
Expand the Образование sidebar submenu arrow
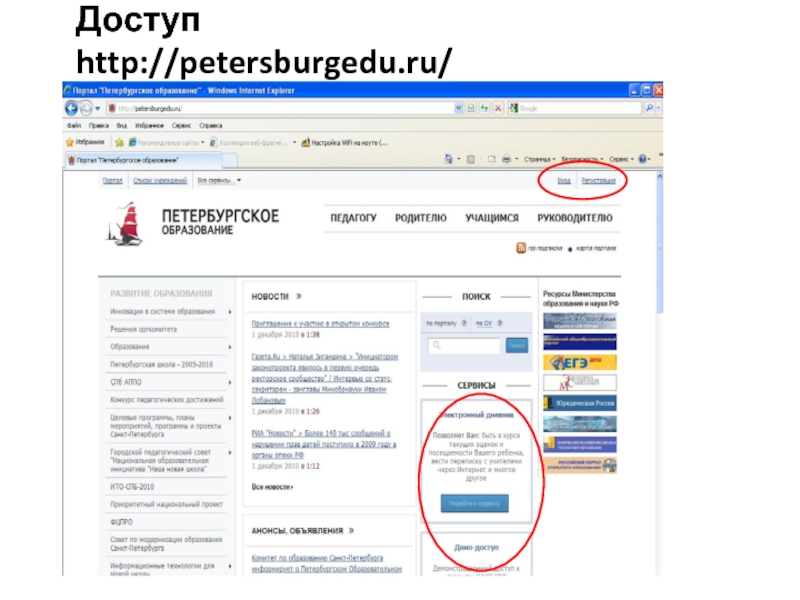point(230,347)
